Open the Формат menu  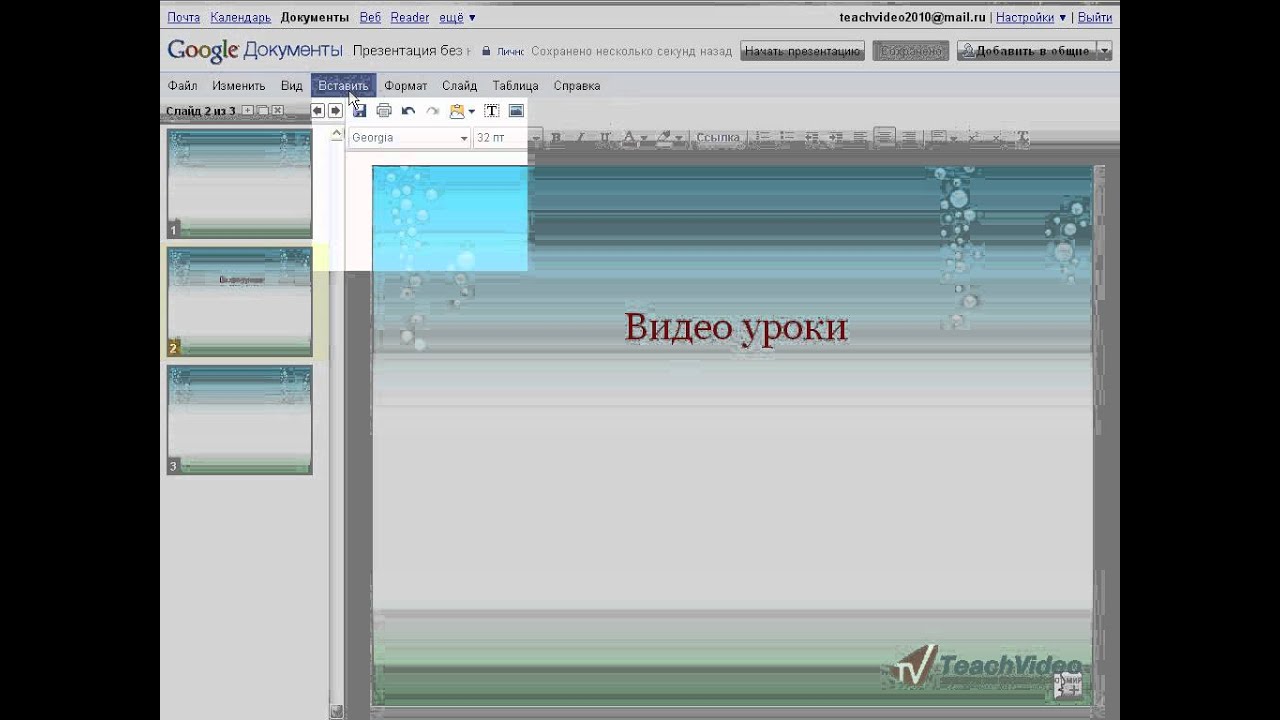pyautogui.click(x=405, y=86)
